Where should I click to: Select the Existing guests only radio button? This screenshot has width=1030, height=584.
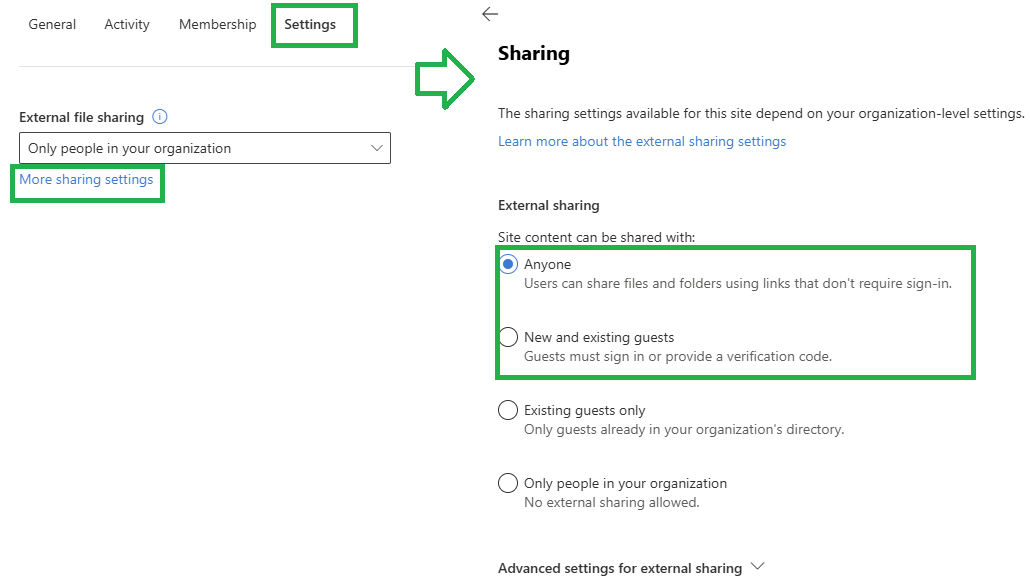click(508, 410)
